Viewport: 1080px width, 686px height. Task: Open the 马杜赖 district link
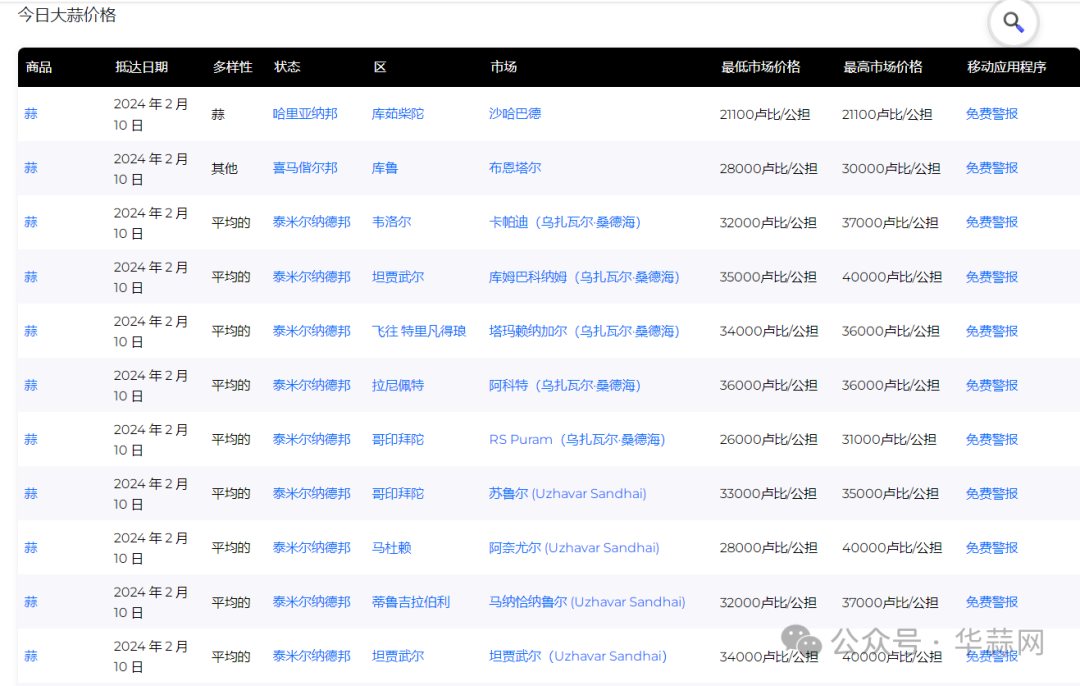(391, 548)
